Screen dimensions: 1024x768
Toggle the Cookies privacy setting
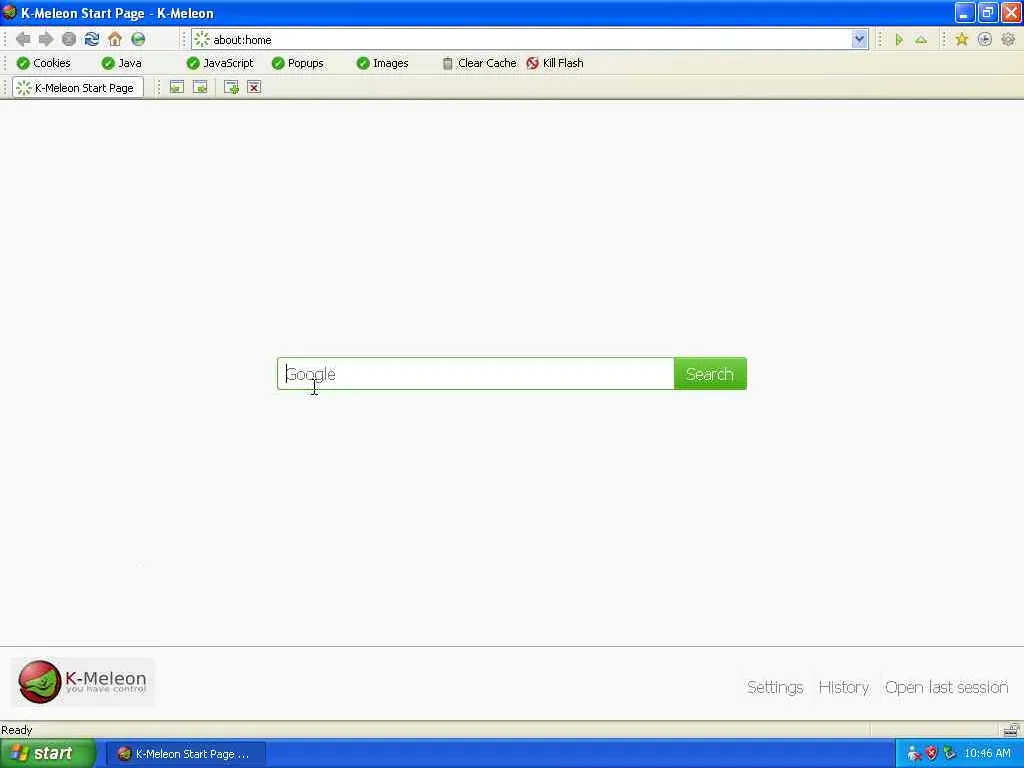[x=43, y=63]
